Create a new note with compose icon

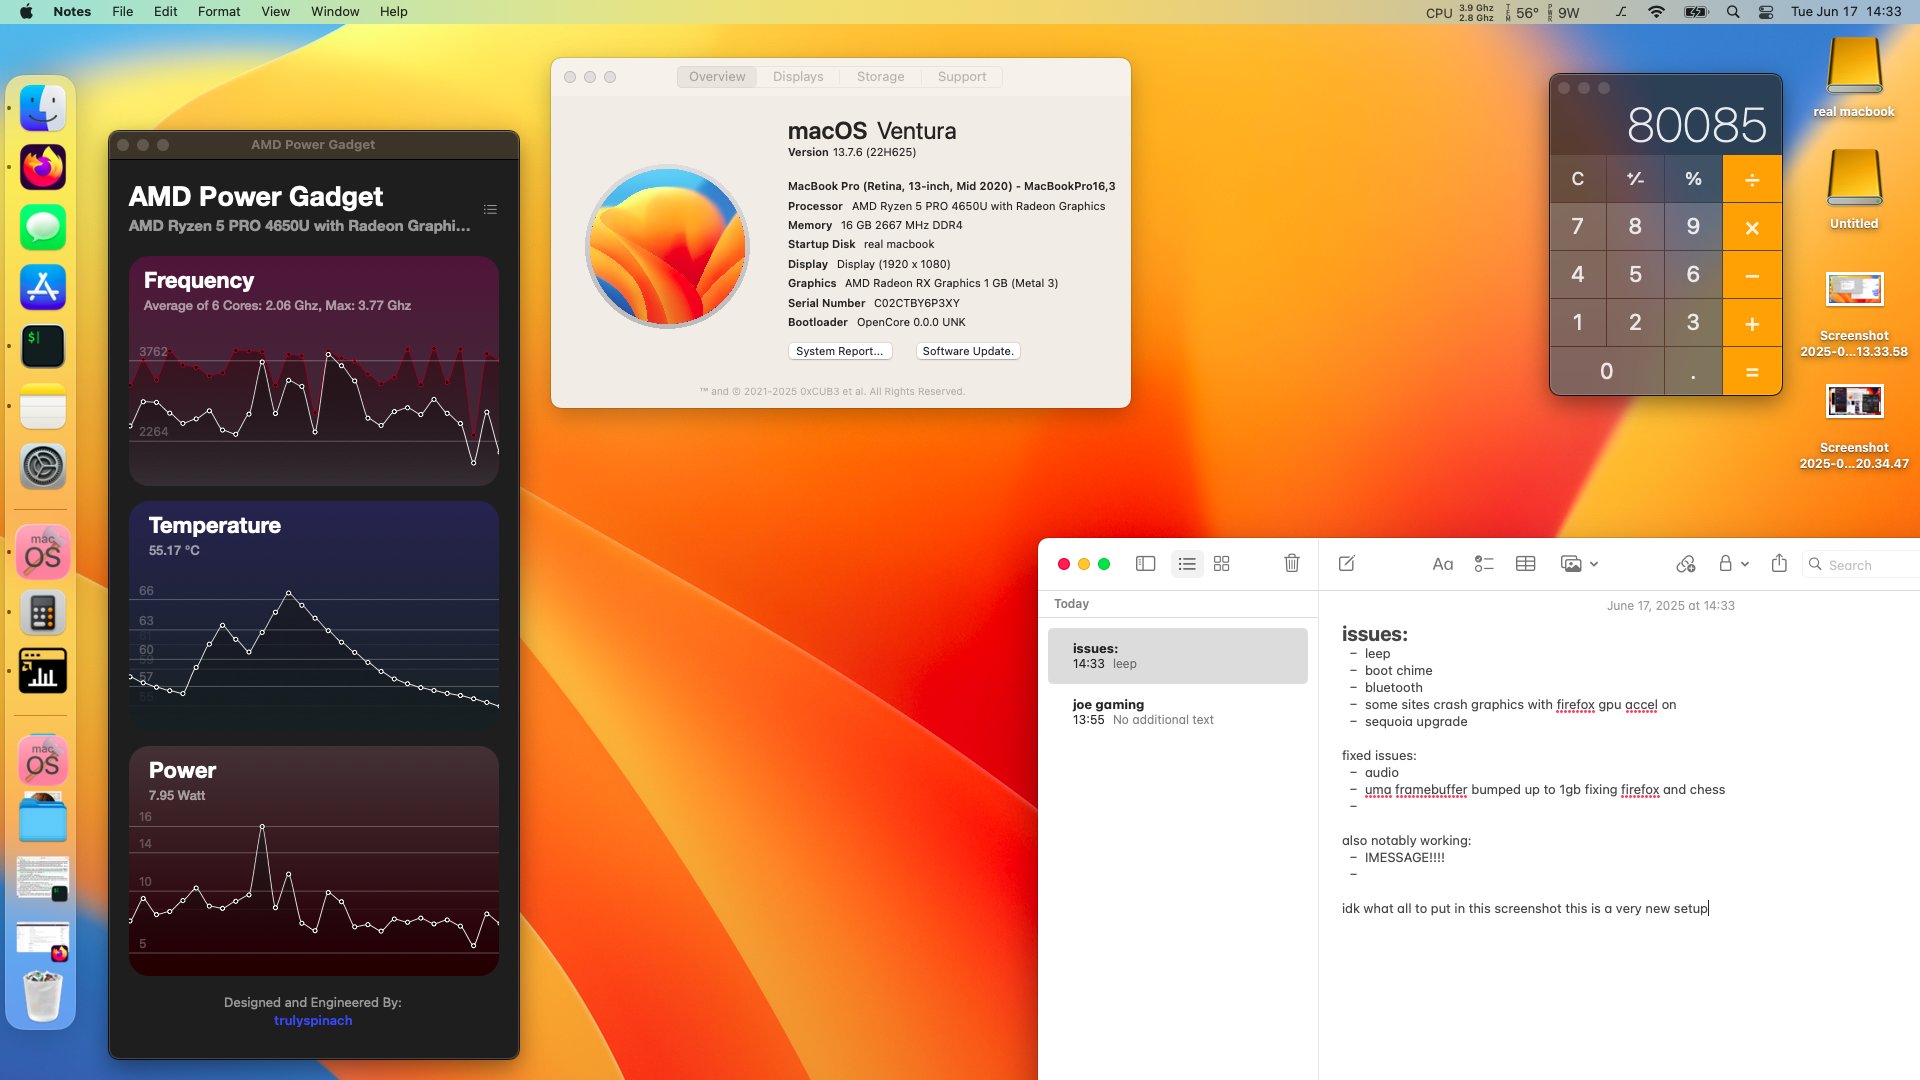pyautogui.click(x=1347, y=564)
